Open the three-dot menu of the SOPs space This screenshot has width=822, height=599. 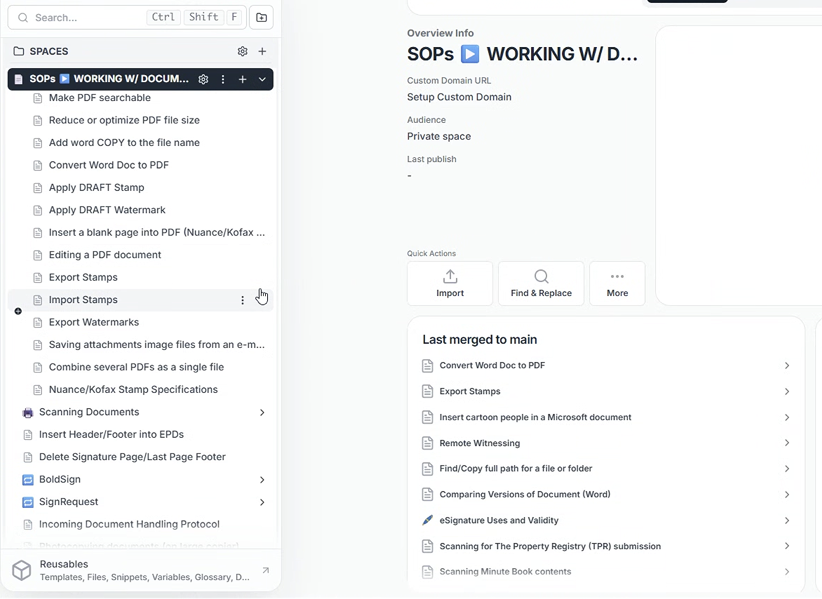[x=223, y=79]
